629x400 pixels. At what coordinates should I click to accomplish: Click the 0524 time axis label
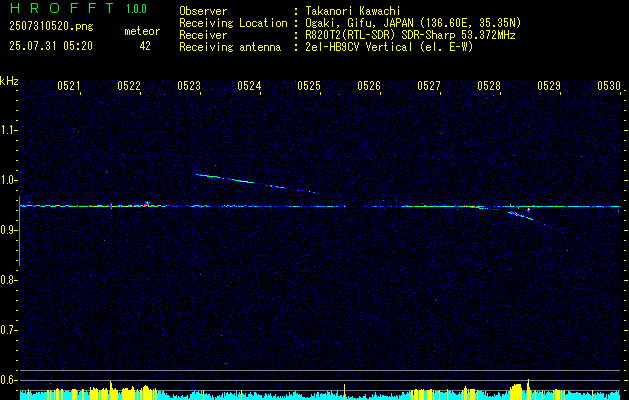tap(249, 85)
